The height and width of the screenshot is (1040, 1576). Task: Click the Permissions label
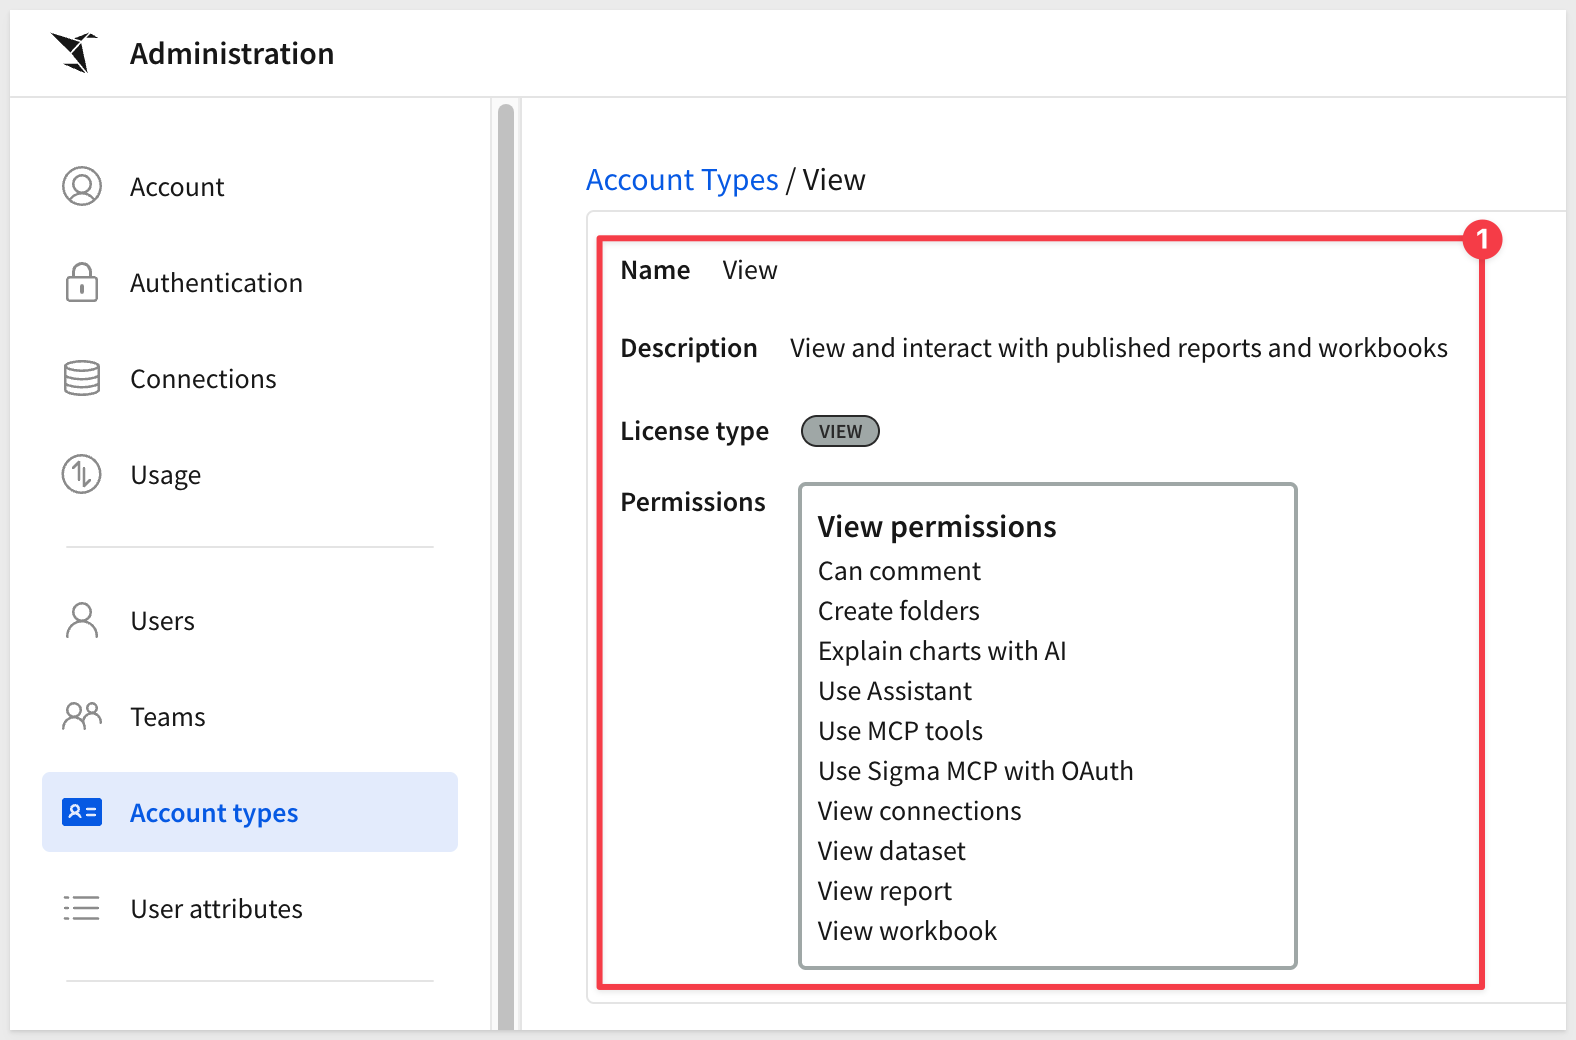pos(693,502)
